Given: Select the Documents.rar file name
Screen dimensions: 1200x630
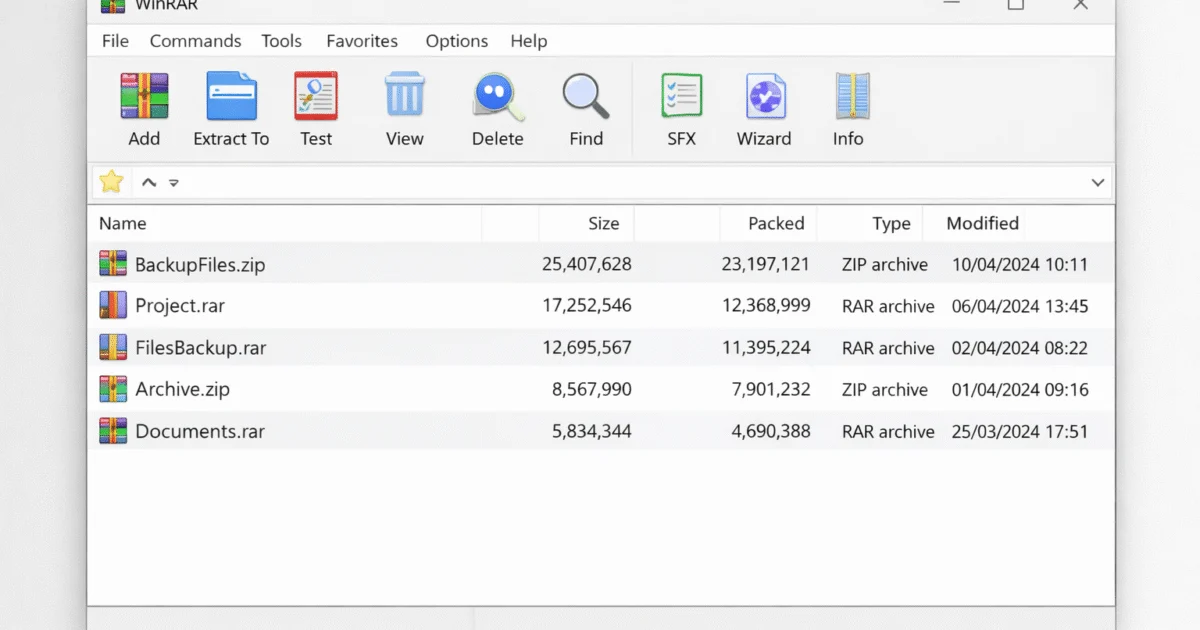Looking at the screenshot, I should click(x=200, y=432).
